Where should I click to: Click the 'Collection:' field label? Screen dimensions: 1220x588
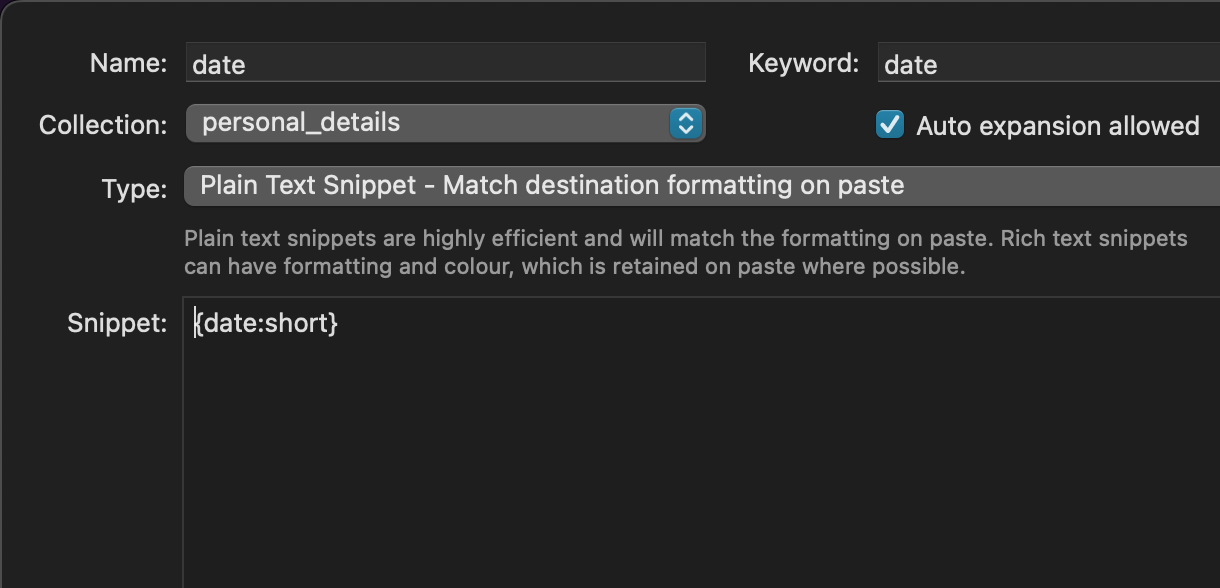(103, 125)
